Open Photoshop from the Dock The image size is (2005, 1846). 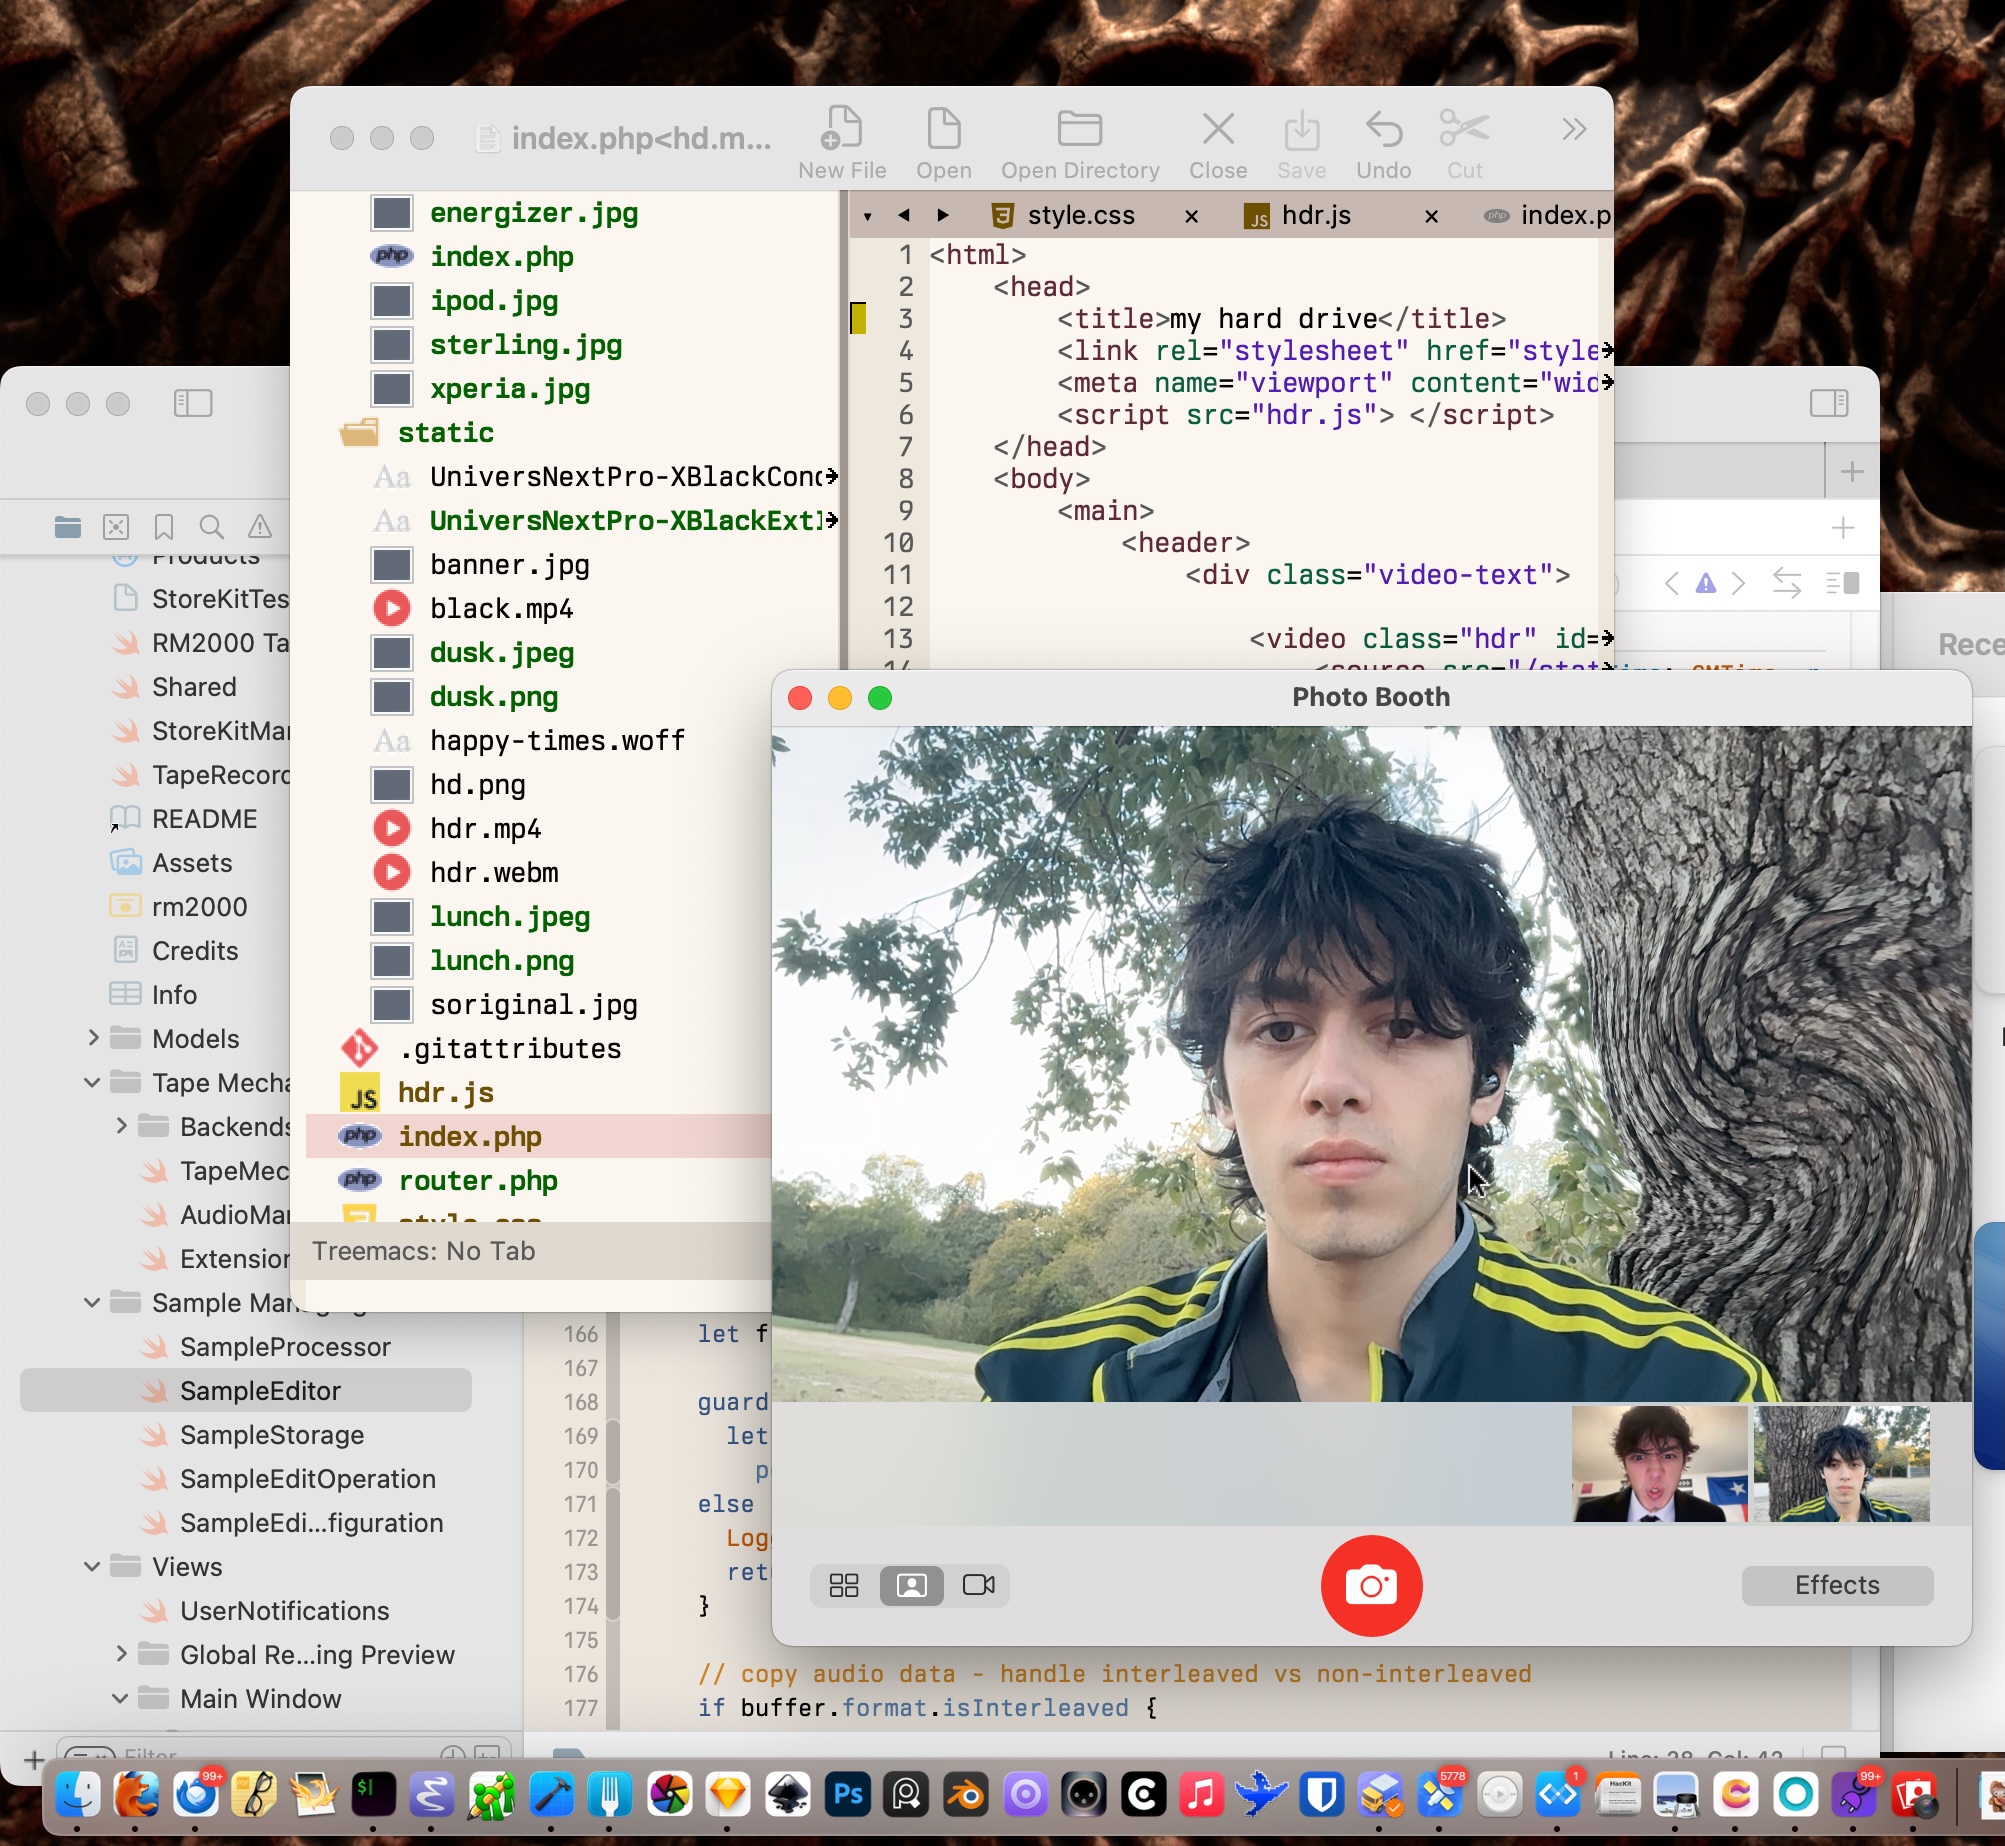(847, 1795)
